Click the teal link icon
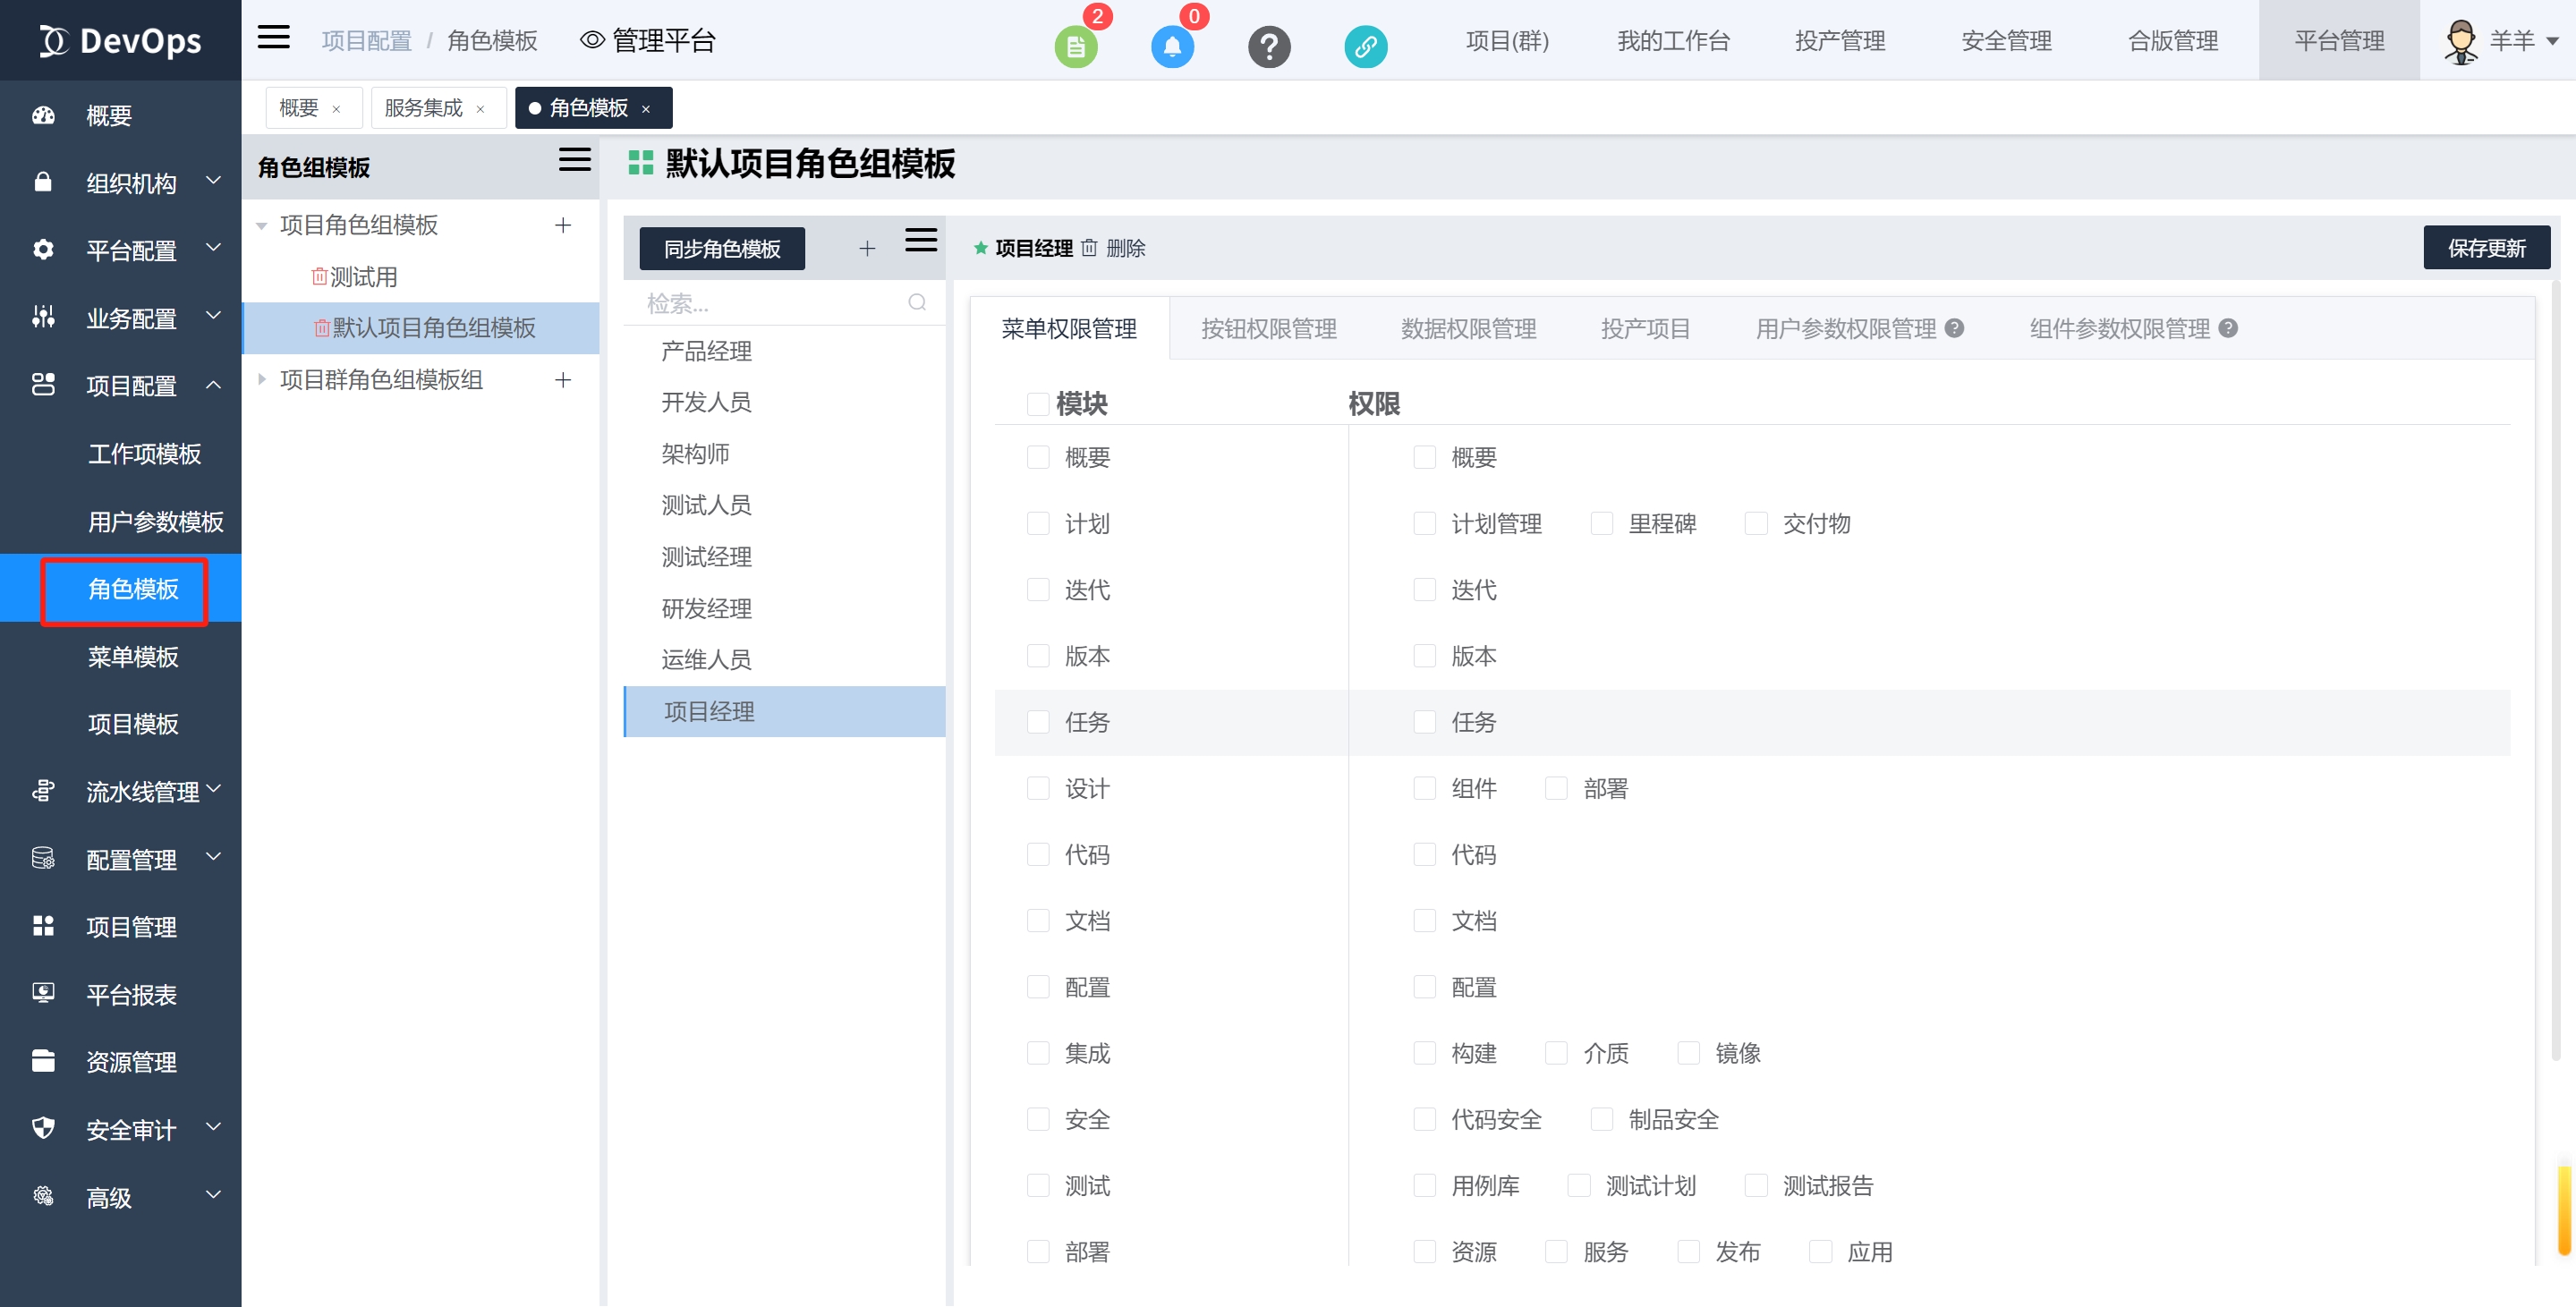Image resolution: width=2576 pixels, height=1307 pixels. 1365,46
